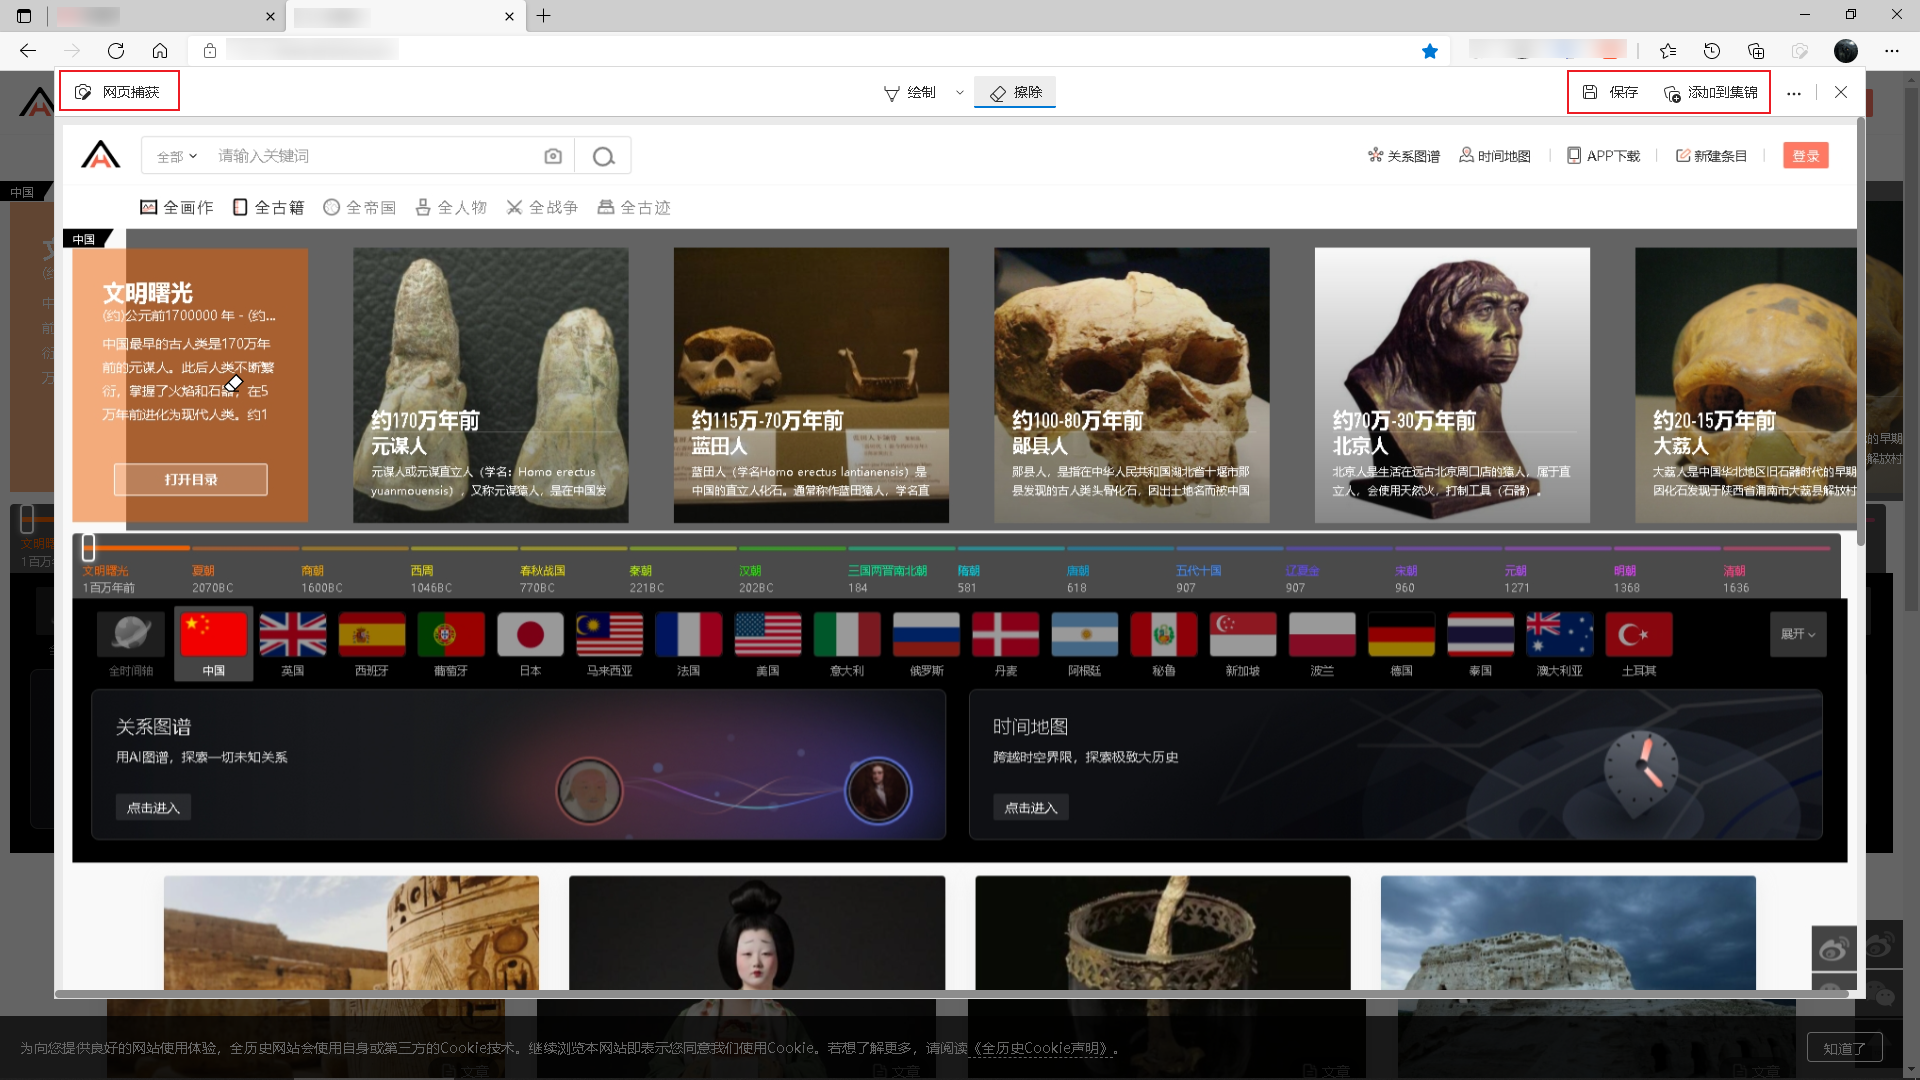This screenshot has height=1080, width=1920.
Task: Open the browser history icon
Action: tap(1712, 51)
